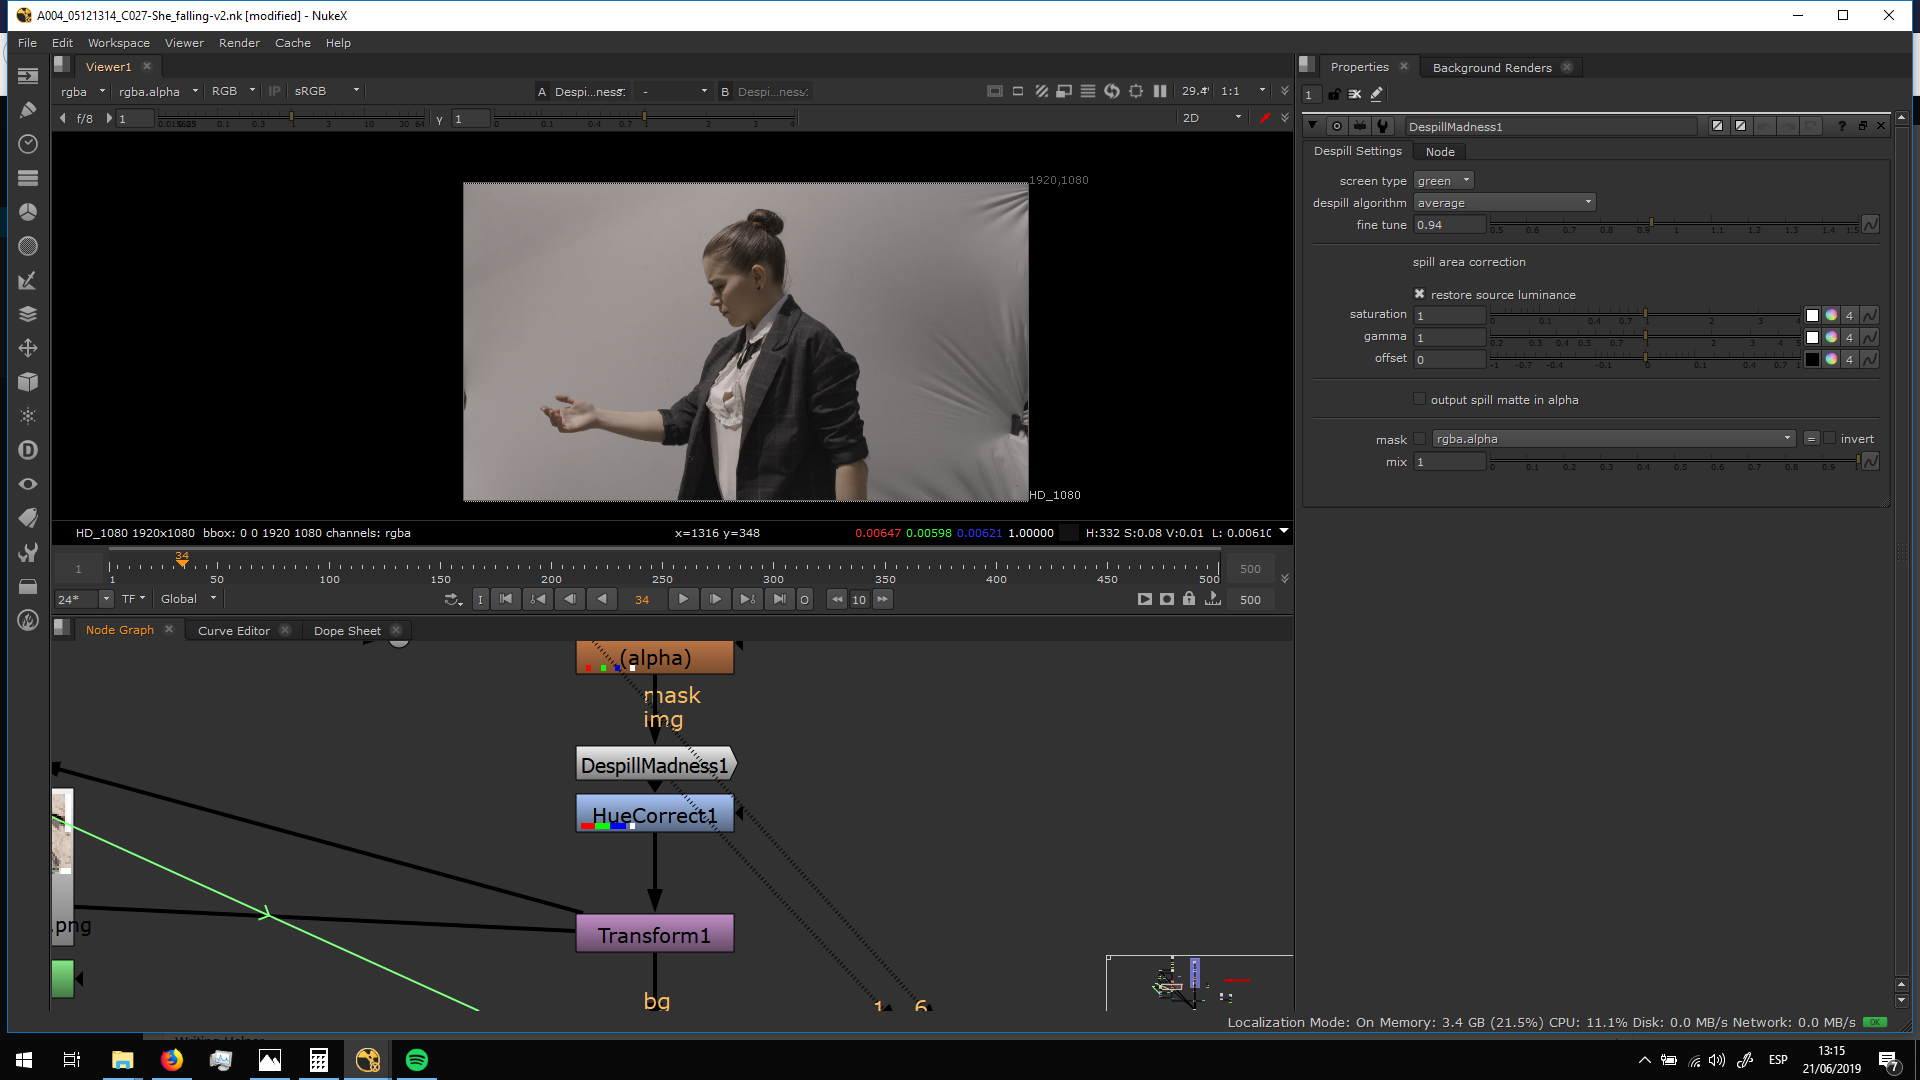Jump to the last frame

pyautogui.click(x=779, y=599)
